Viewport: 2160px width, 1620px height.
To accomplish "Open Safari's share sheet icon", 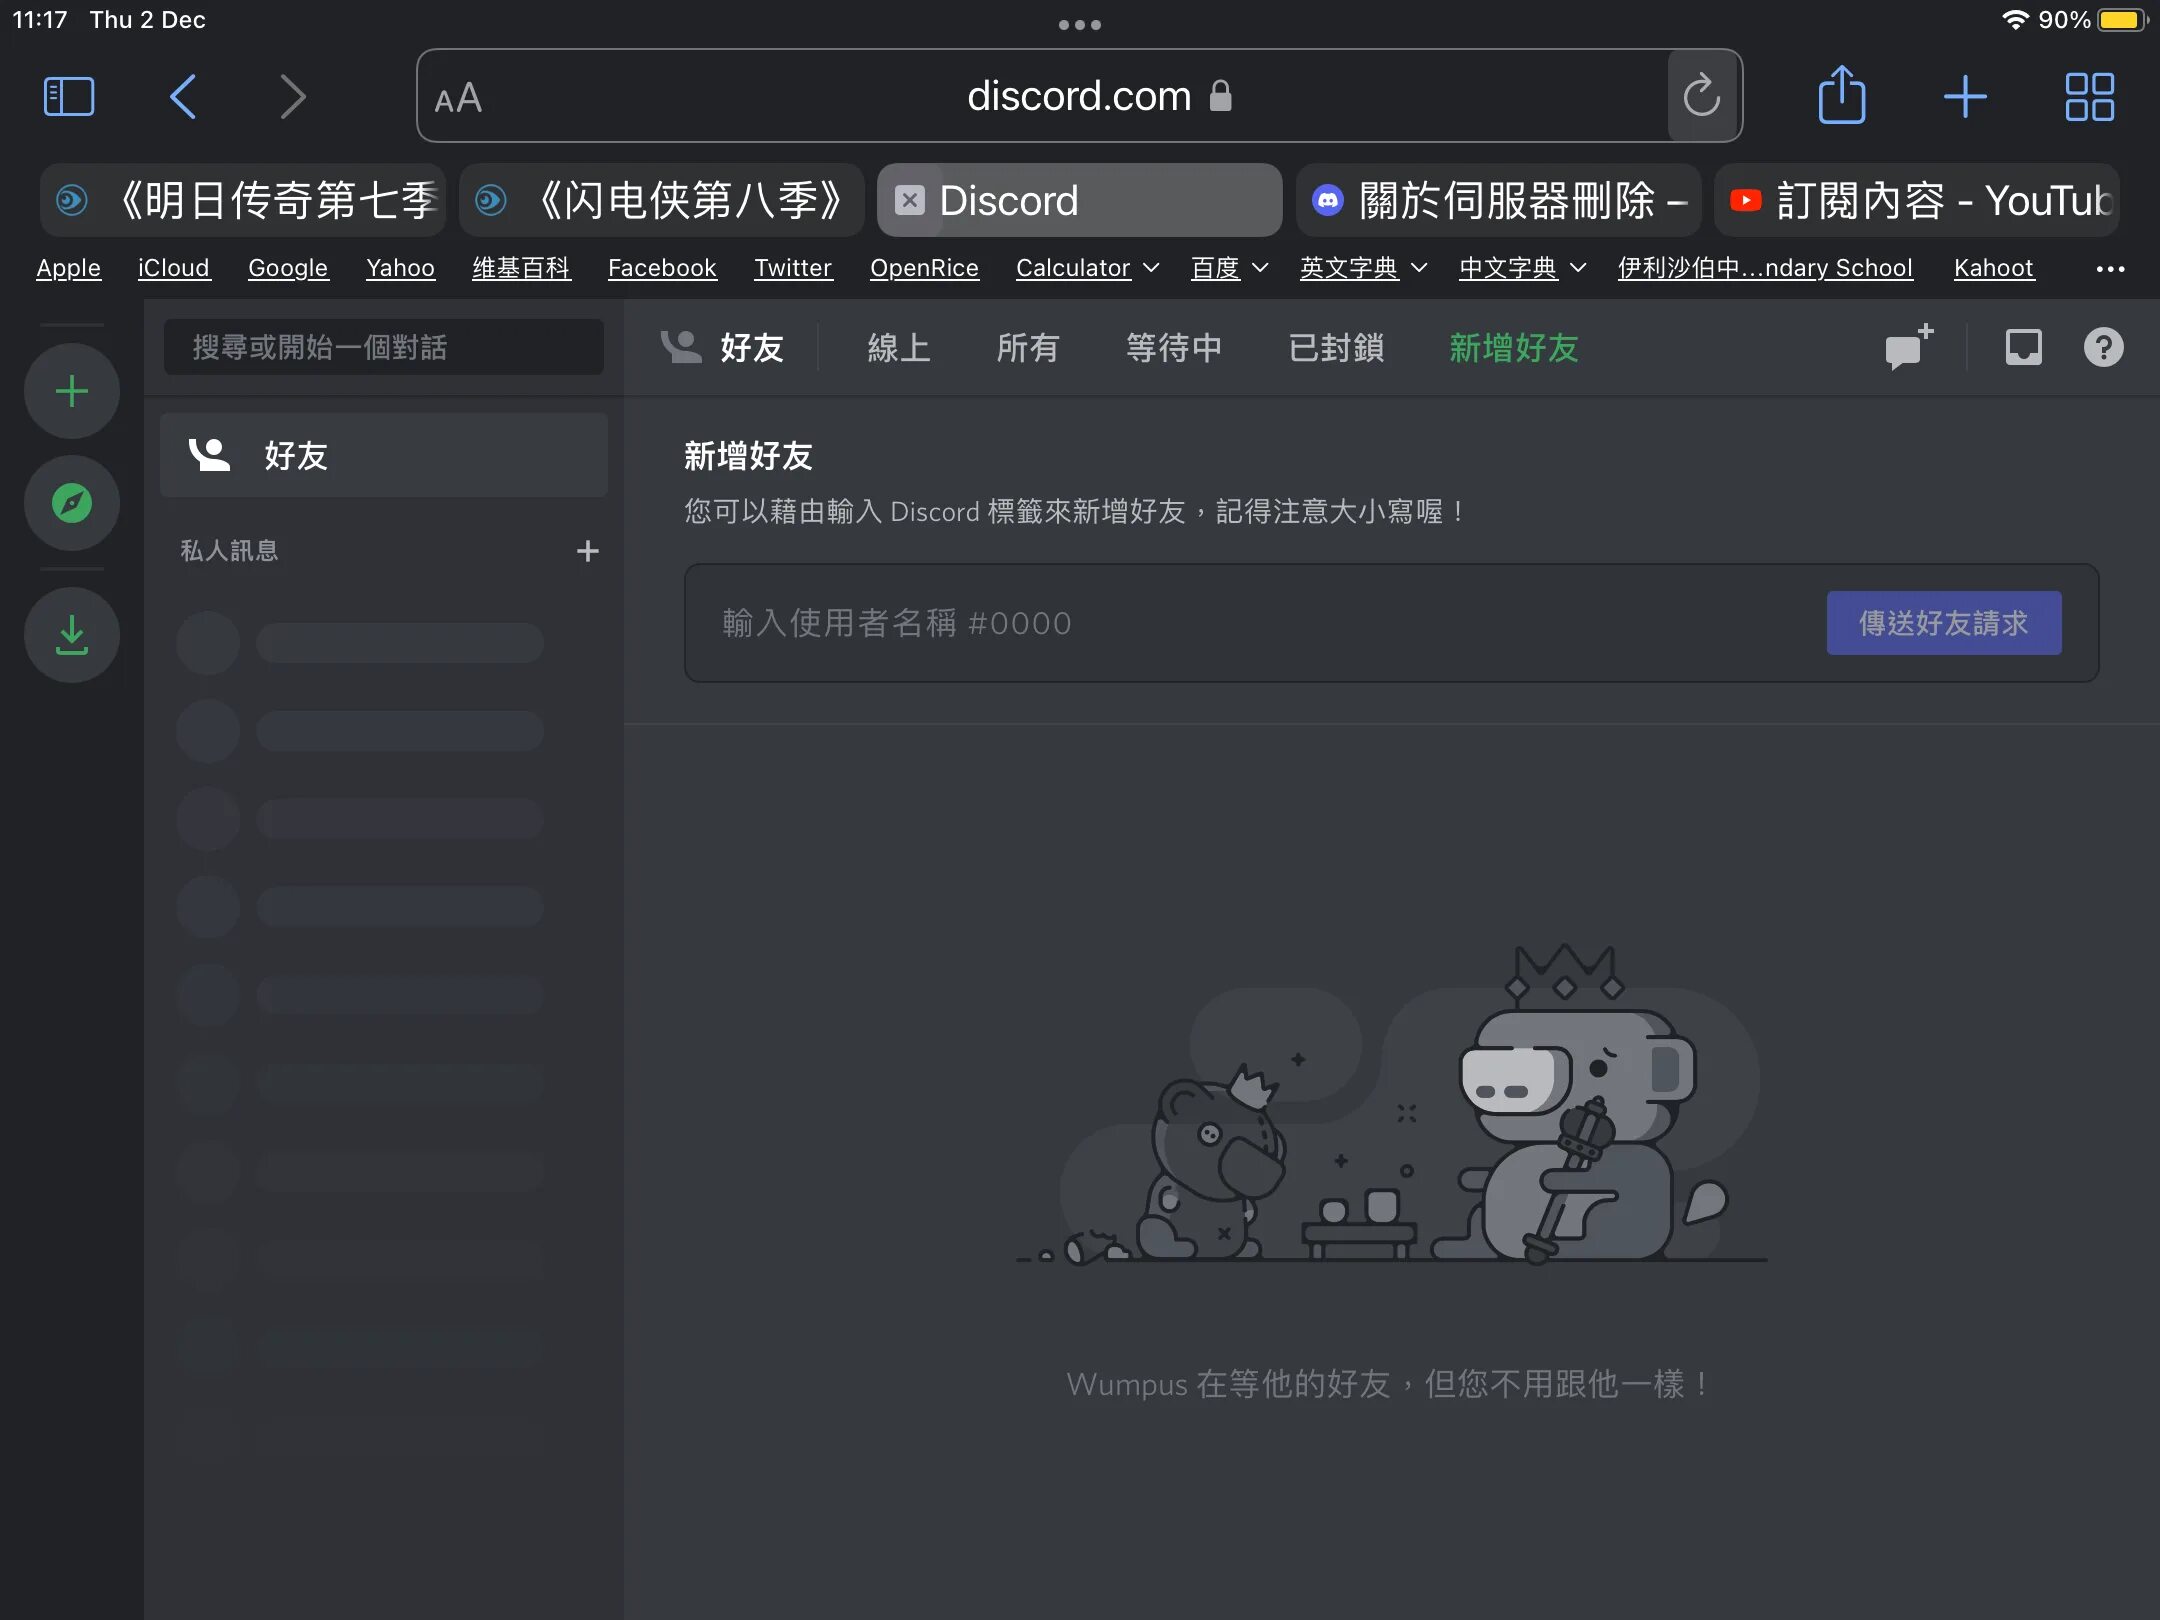I will [1841, 97].
